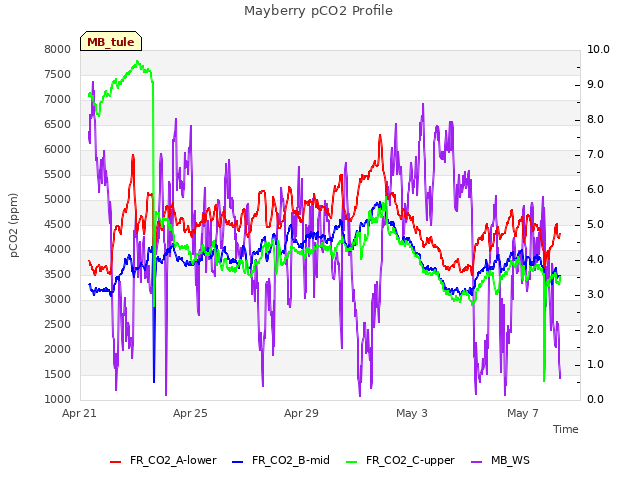Click the 5500 left axis value
640x480 pixels.
tap(58, 174)
